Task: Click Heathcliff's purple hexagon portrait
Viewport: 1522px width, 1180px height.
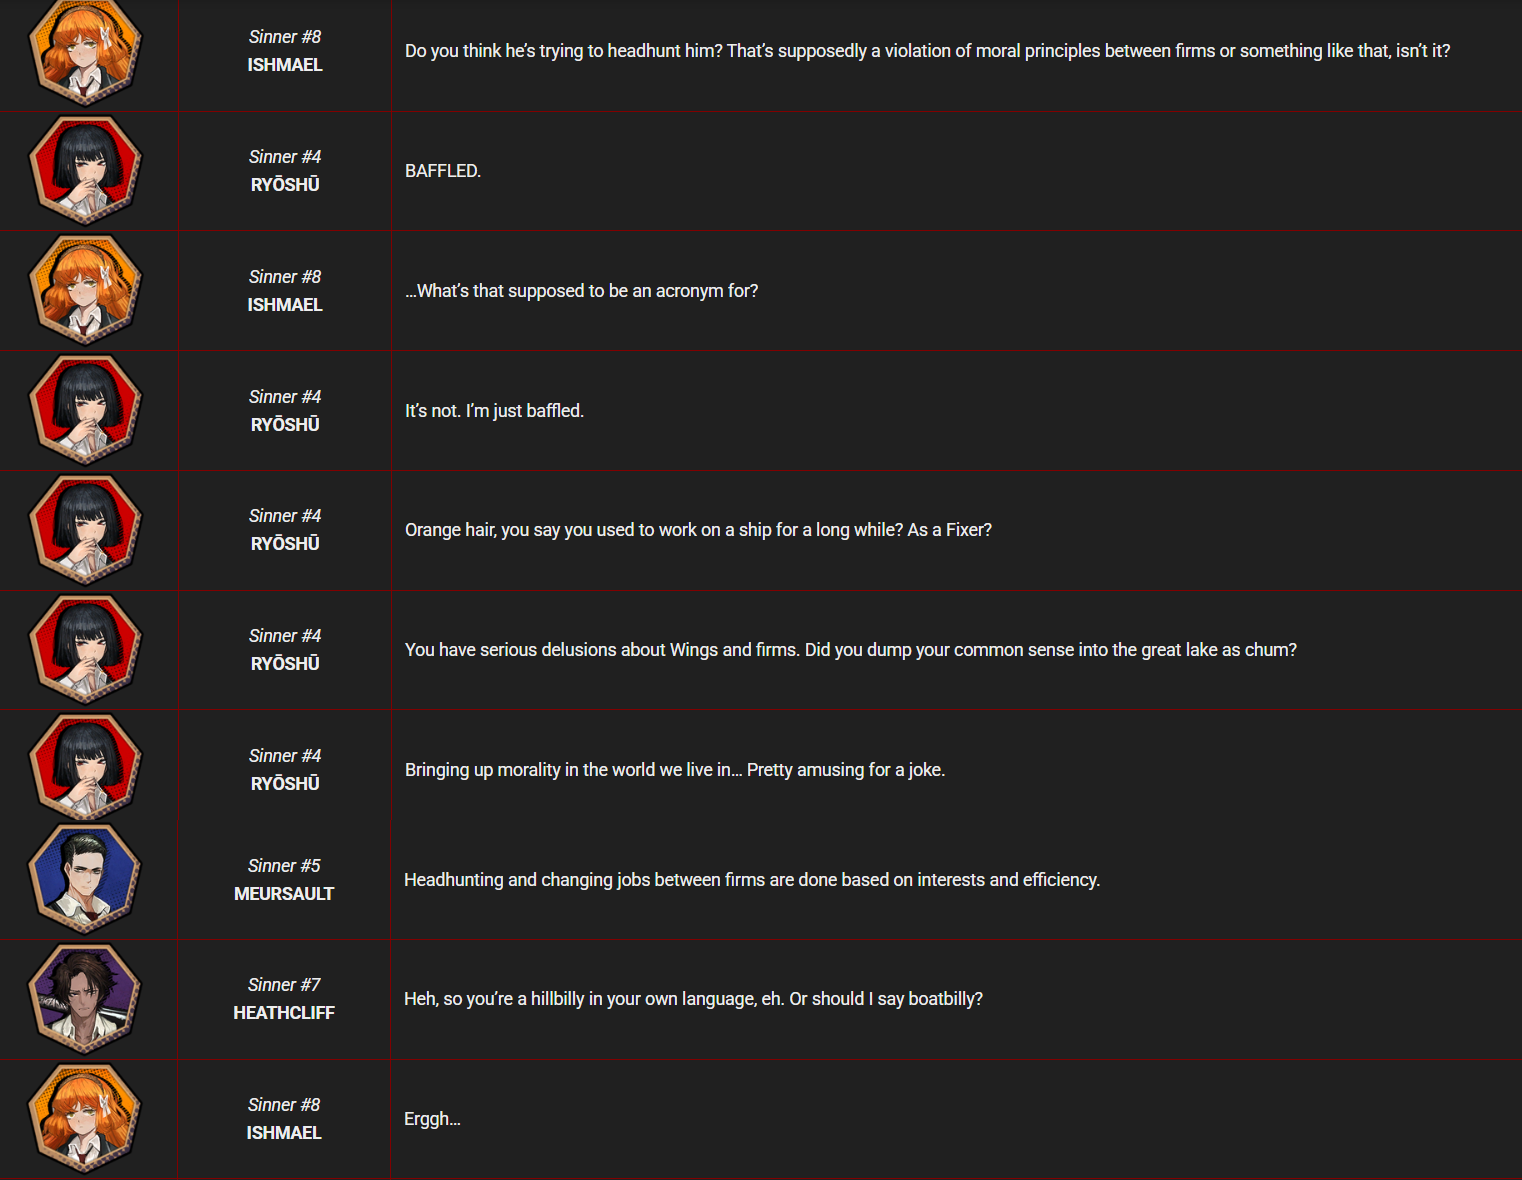Action: pos(85,998)
